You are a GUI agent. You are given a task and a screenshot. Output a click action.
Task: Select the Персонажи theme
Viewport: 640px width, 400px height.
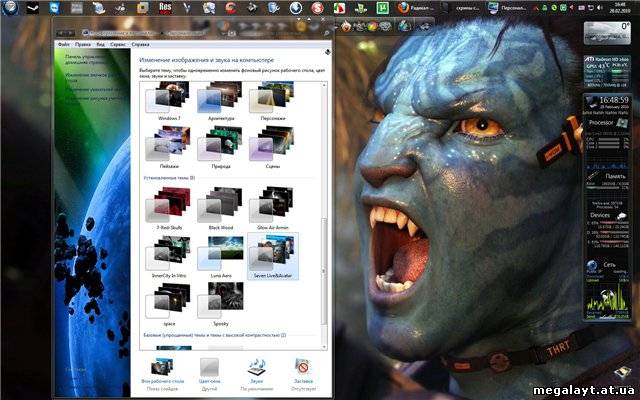pyautogui.click(x=273, y=101)
